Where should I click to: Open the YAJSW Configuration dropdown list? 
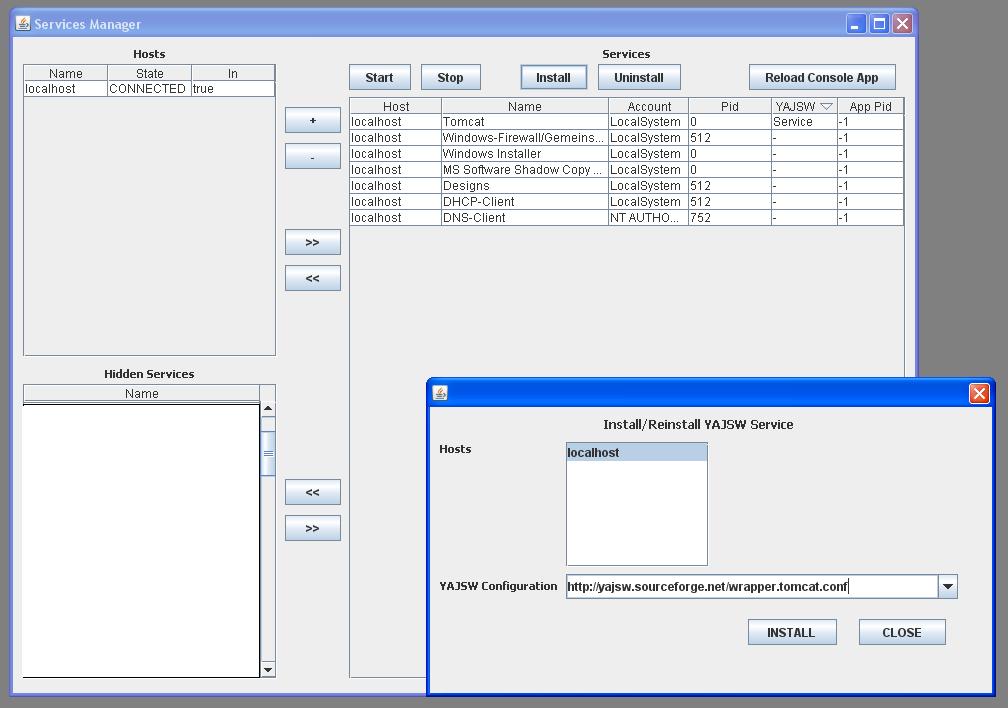[x=947, y=587]
